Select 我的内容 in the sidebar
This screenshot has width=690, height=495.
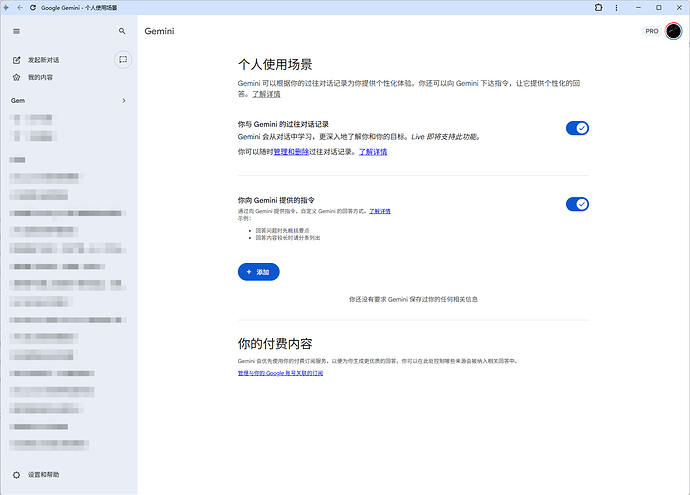[x=40, y=77]
